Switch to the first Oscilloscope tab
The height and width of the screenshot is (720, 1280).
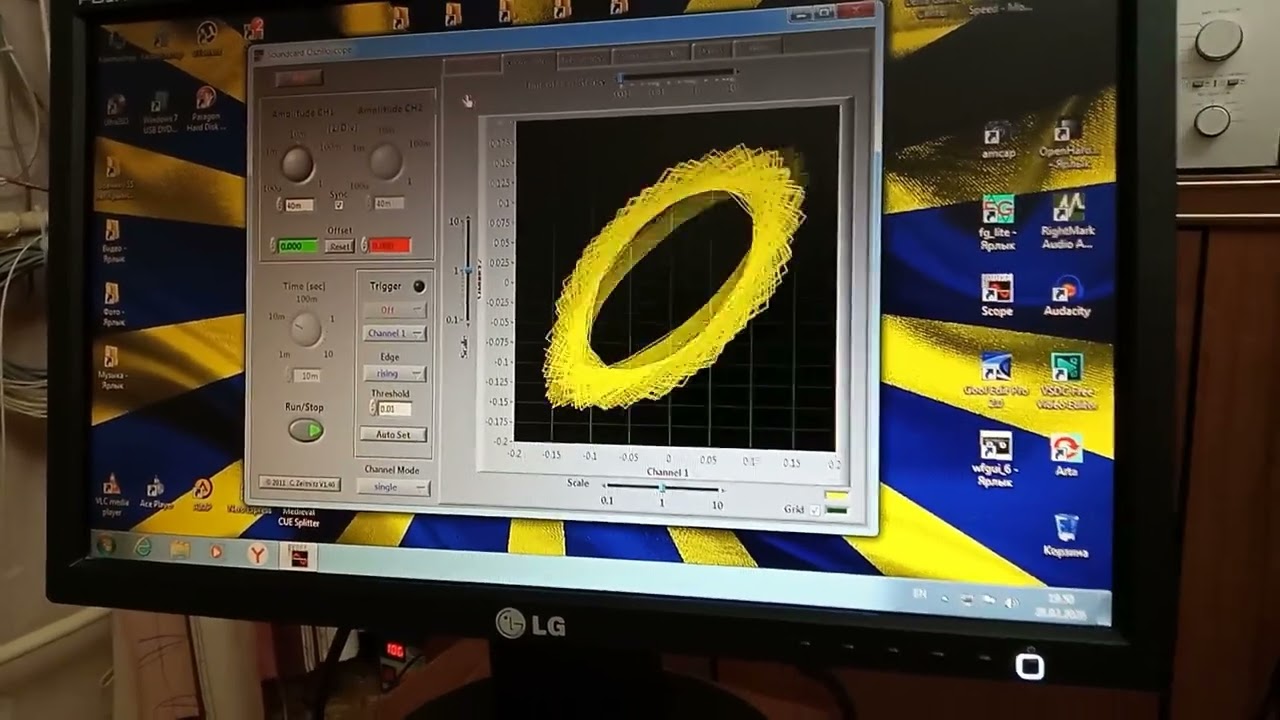472,64
